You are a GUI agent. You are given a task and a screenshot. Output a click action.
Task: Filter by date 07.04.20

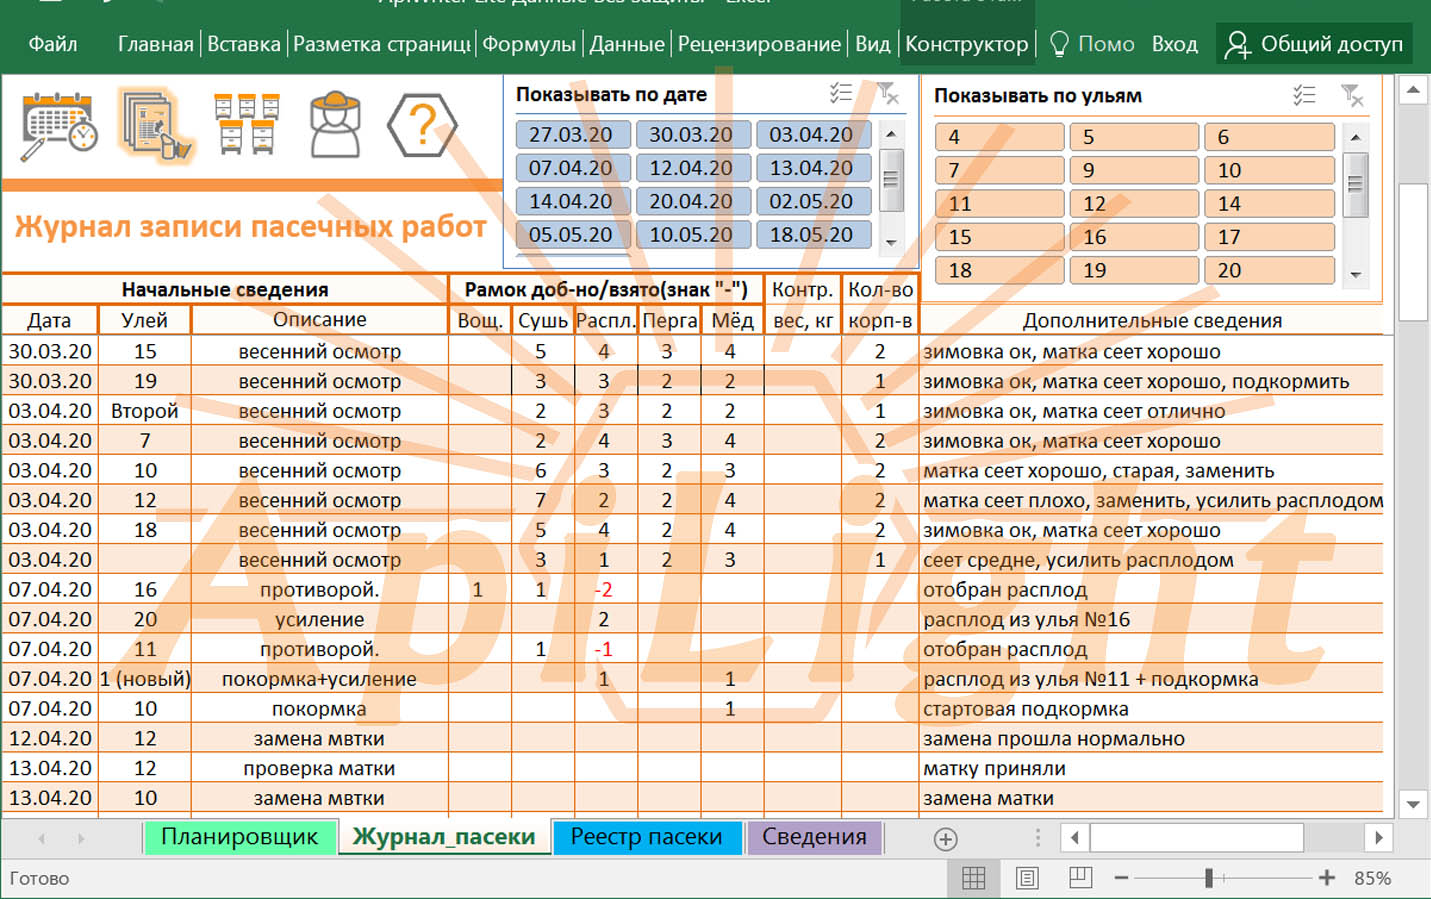click(x=571, y=168)
